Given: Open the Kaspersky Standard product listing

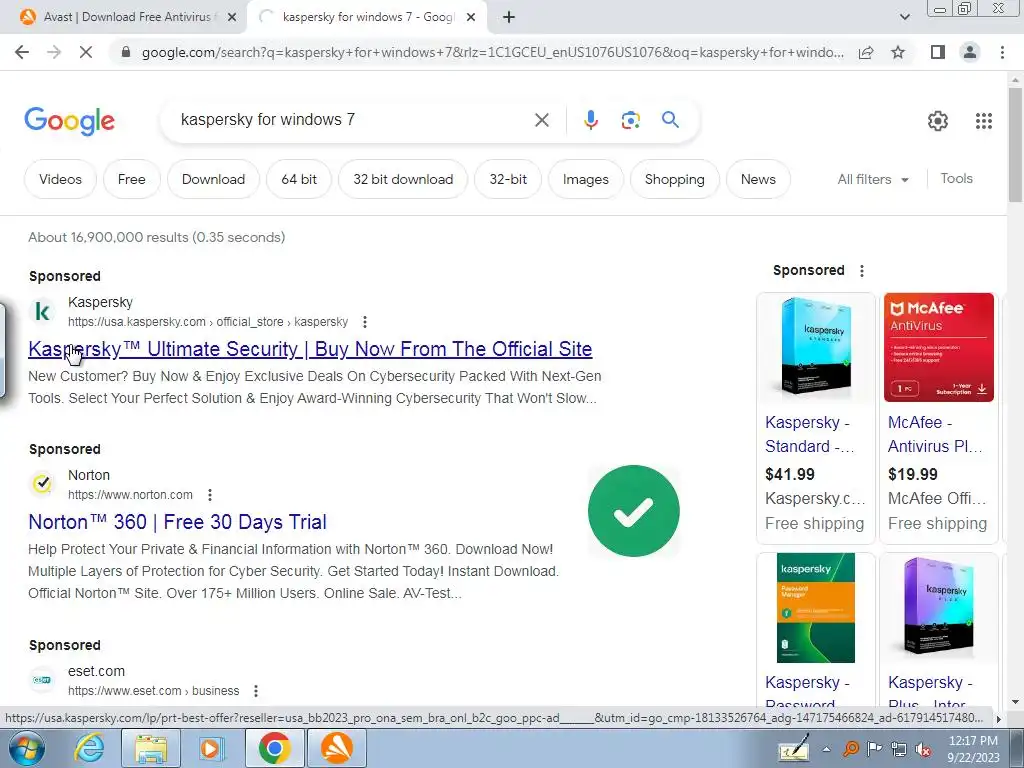Looking at the screenshot, I should click(810, 434).
